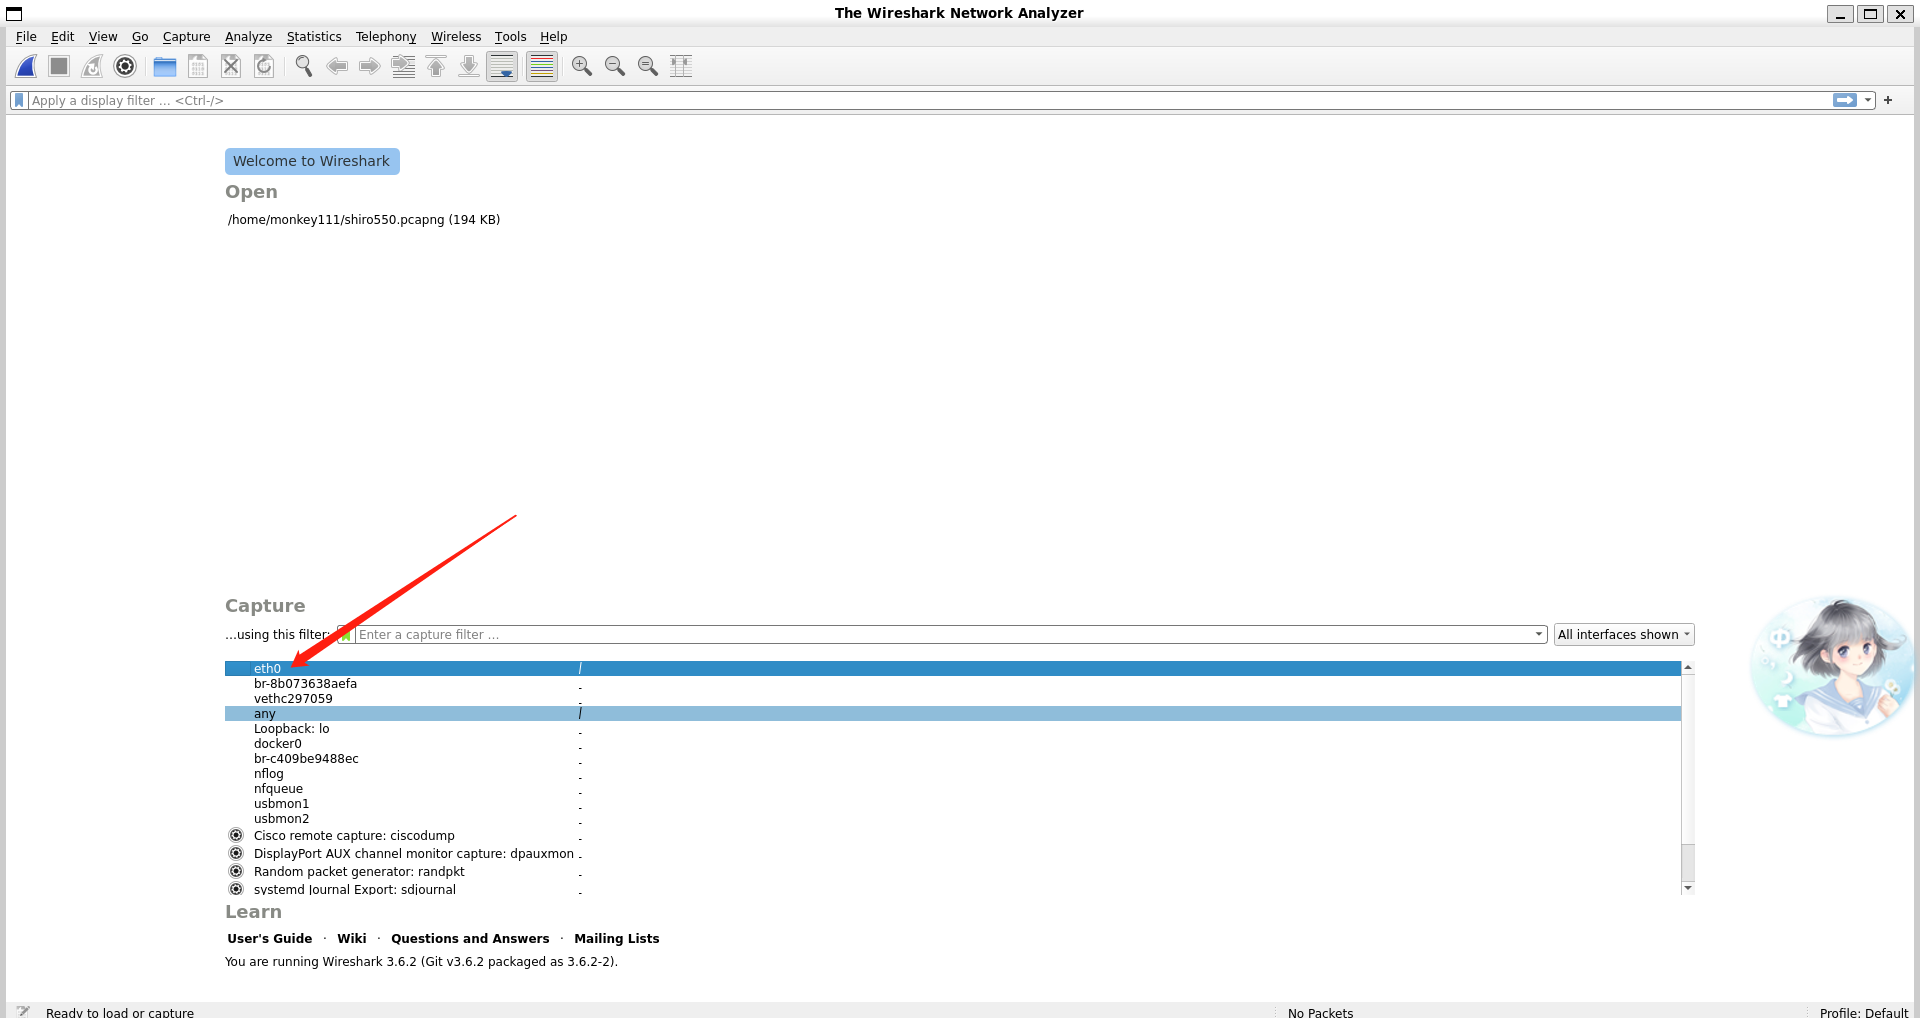Open capture options gear icon
Viewport: 1920px width, 1018px height.
(125, 66)
